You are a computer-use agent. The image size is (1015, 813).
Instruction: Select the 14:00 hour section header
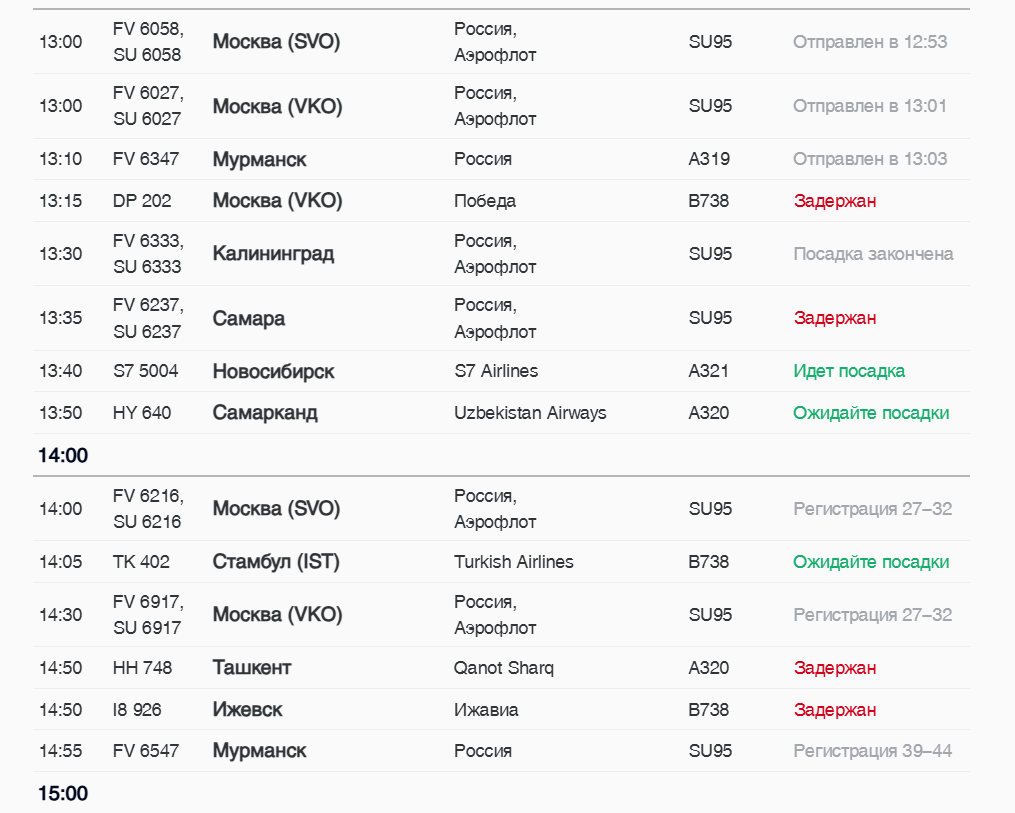63,456
